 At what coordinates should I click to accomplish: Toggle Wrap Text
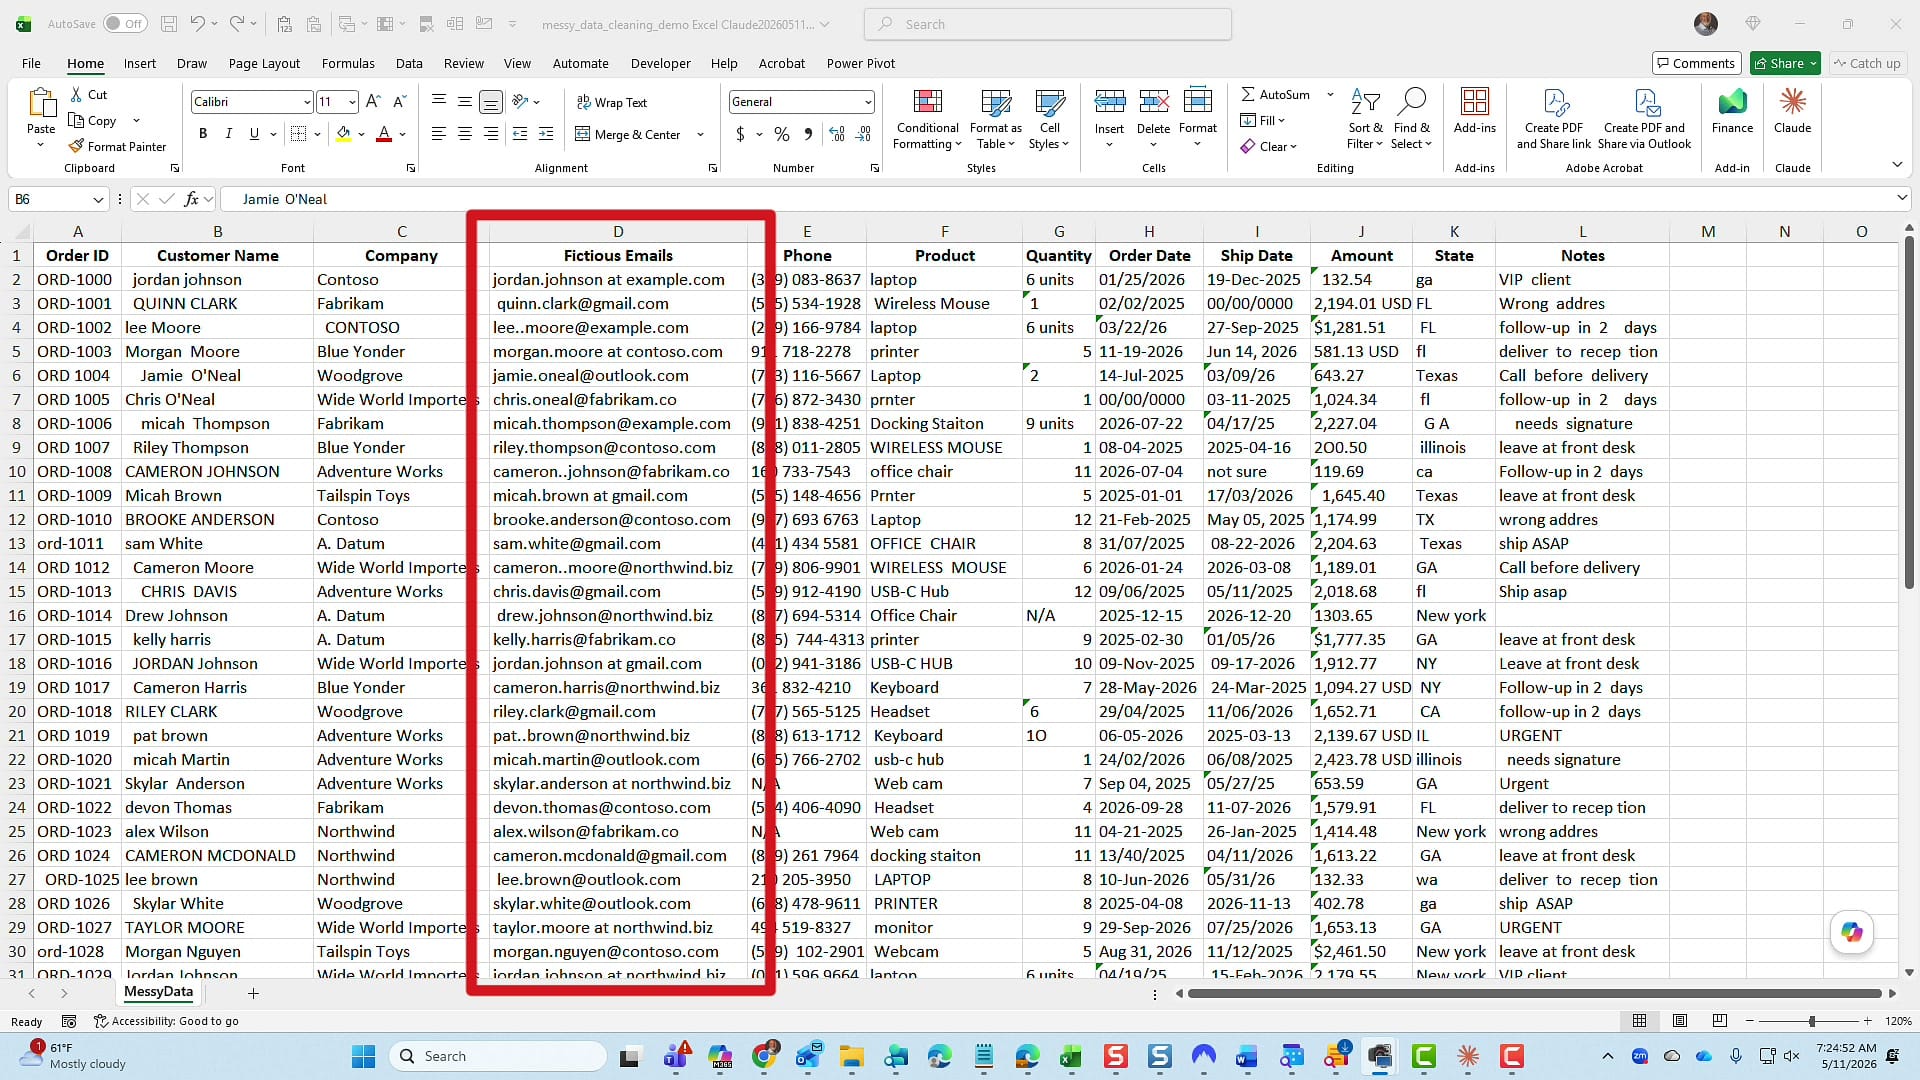[612, 102]
